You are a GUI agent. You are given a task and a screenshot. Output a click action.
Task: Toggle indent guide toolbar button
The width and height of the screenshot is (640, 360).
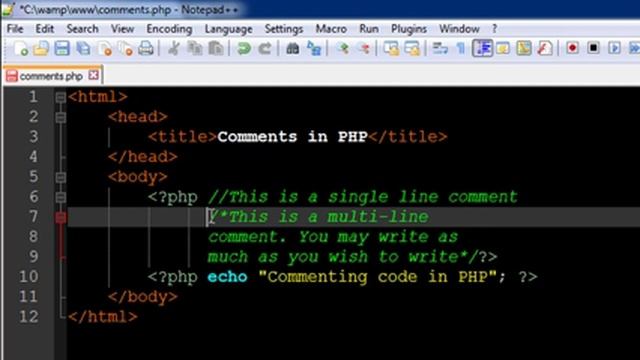pos(482,48)
